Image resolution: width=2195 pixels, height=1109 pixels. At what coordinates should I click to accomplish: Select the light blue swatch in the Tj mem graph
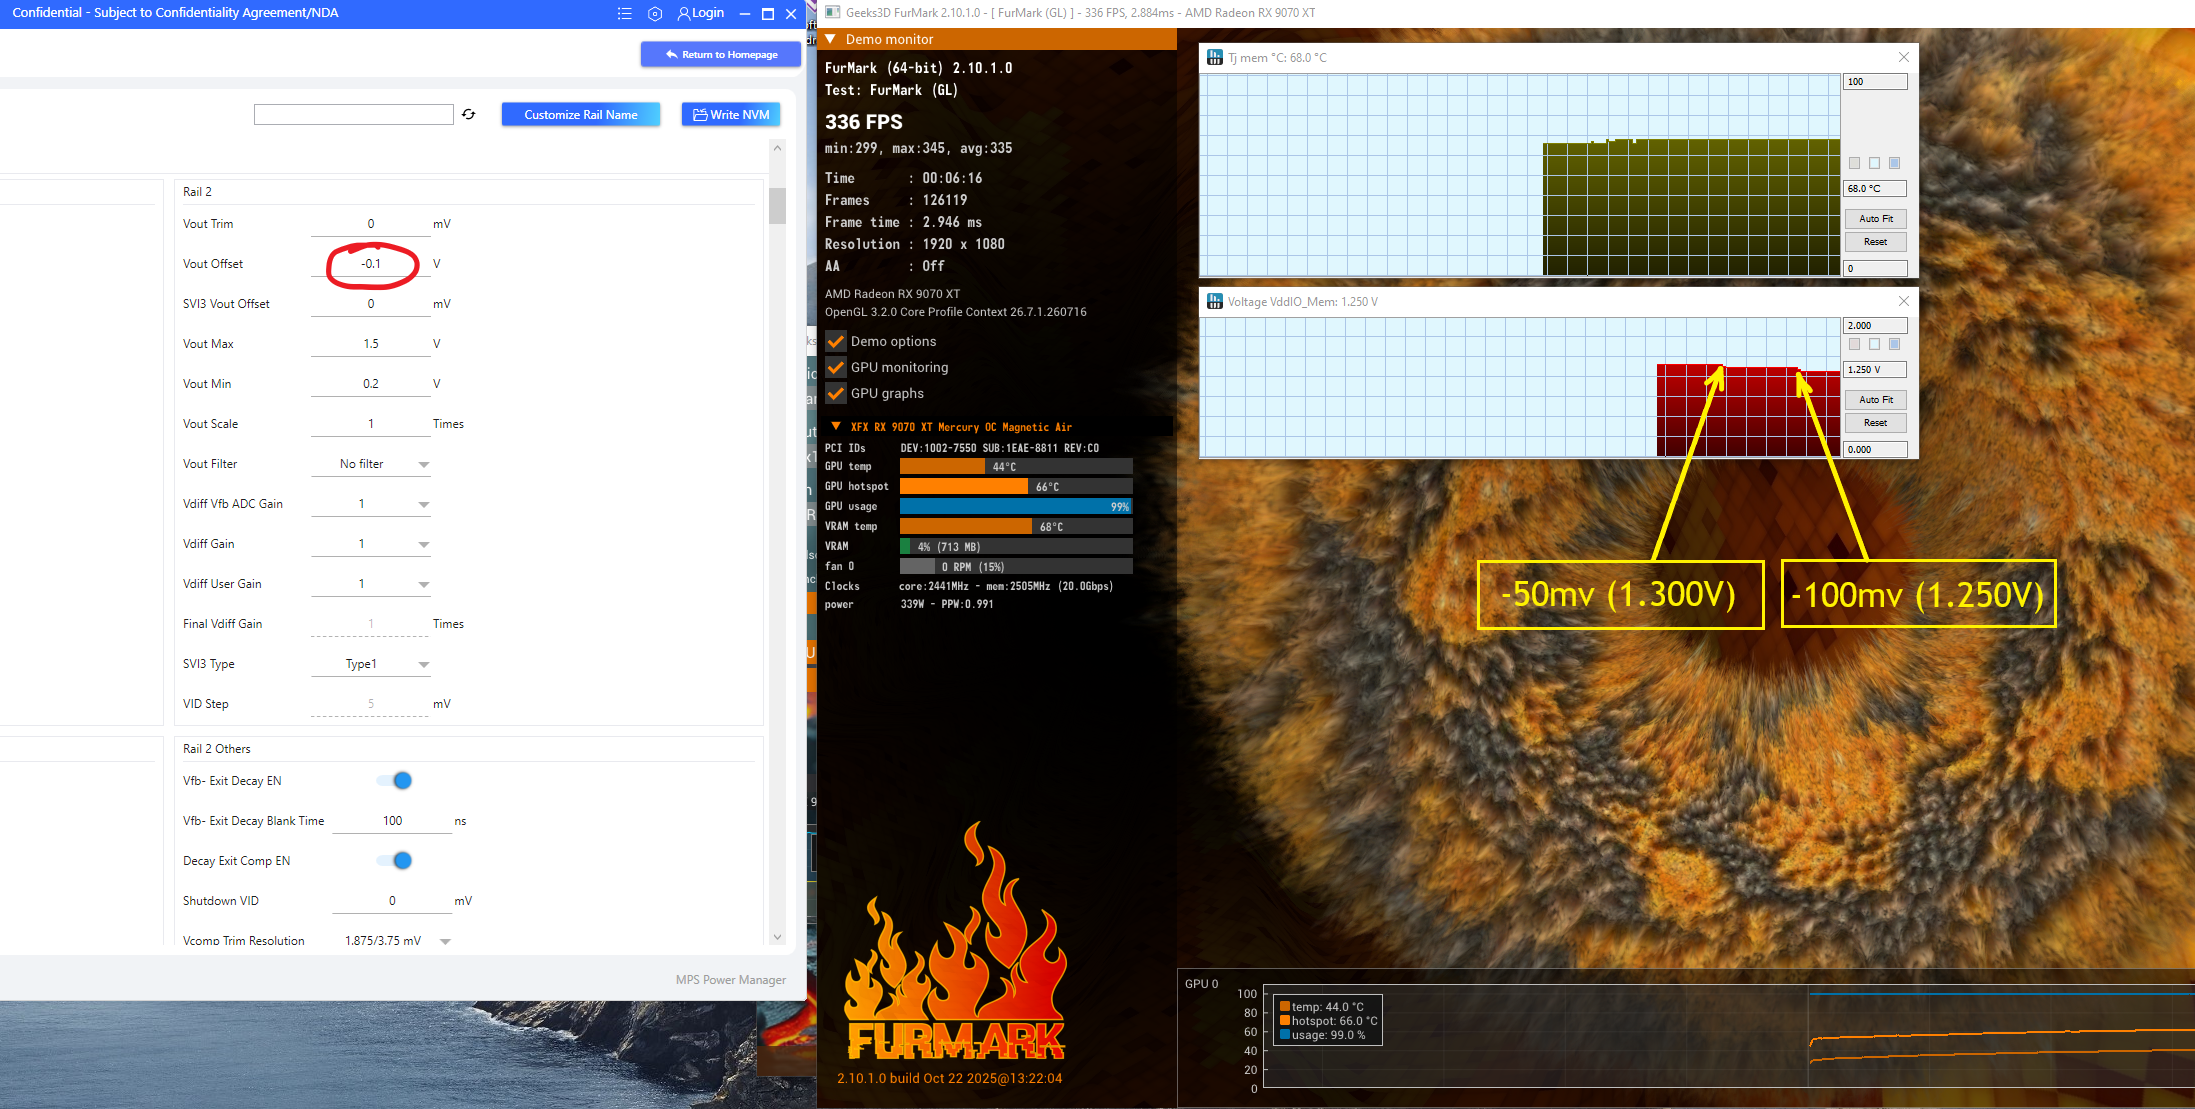point(1875,163)
